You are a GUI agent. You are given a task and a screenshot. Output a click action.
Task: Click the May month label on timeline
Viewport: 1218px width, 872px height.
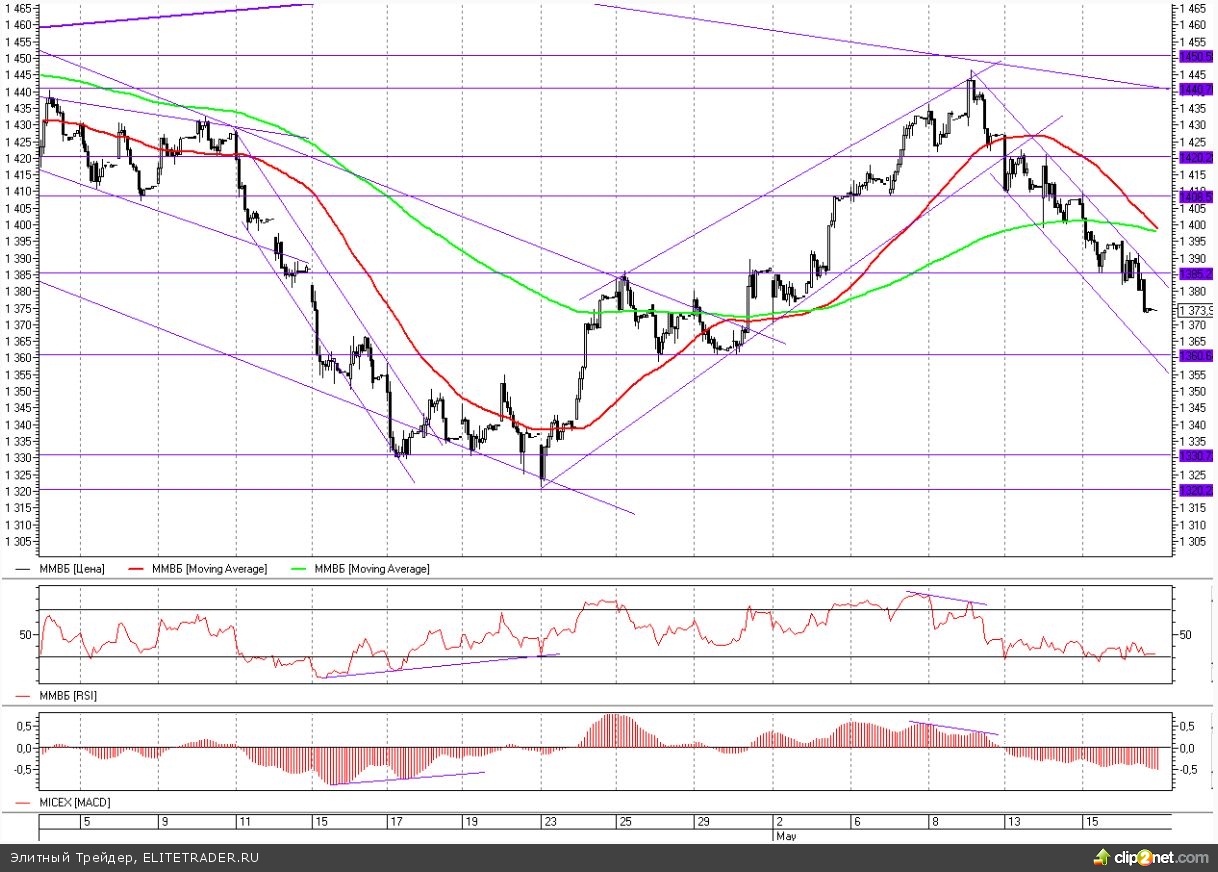[x=785, y=834]
